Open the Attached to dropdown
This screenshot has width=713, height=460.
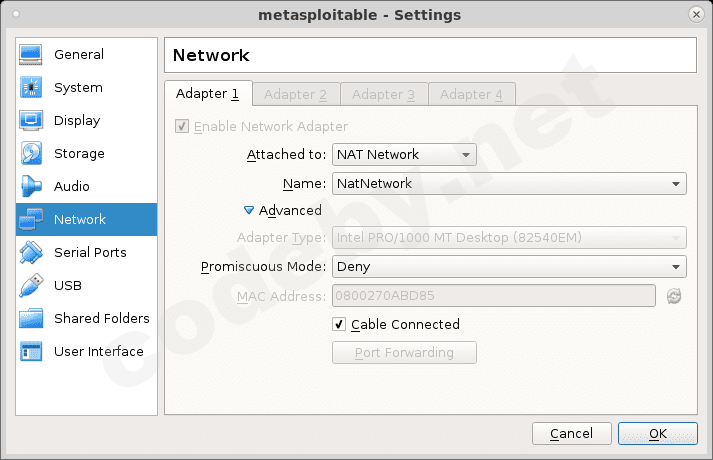click(404, 155)
